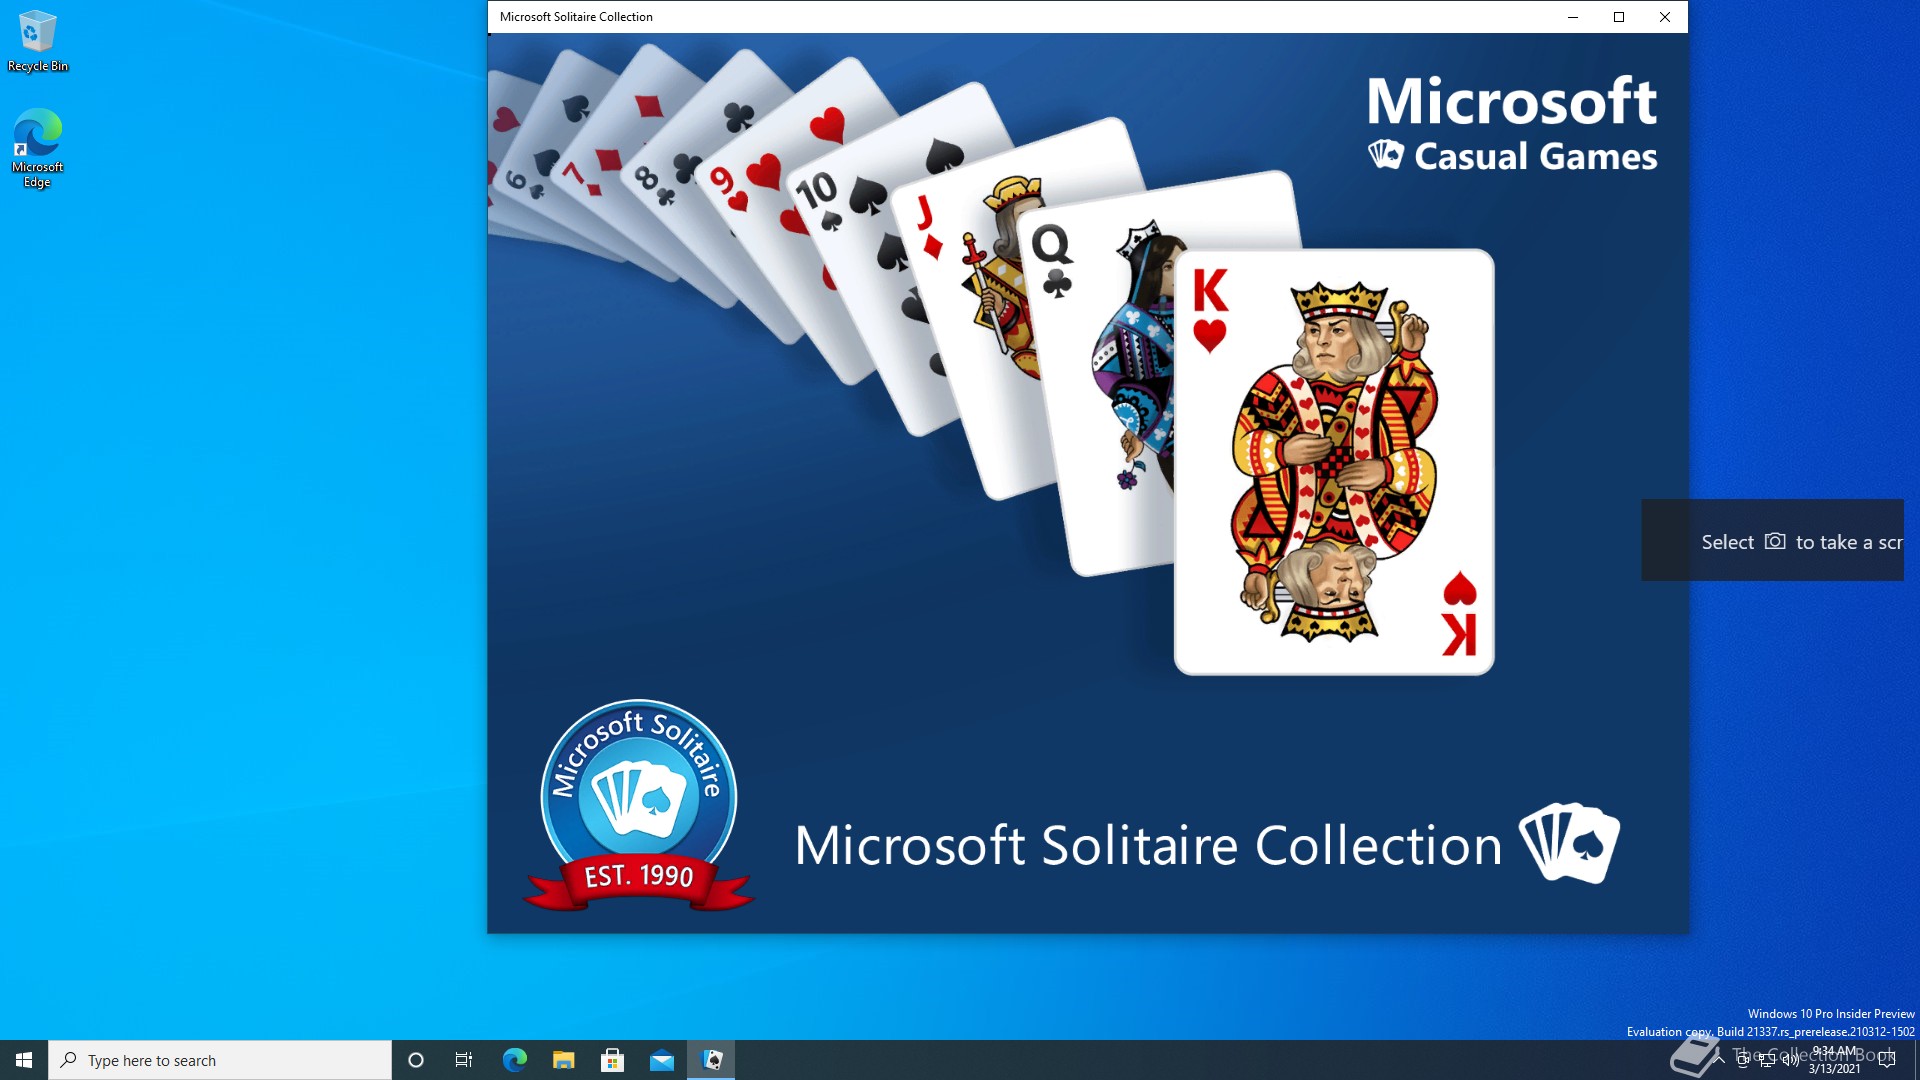Maximize the Microsoft Solitaire Collection window
The image size is (1920, 1080).
1619,17
